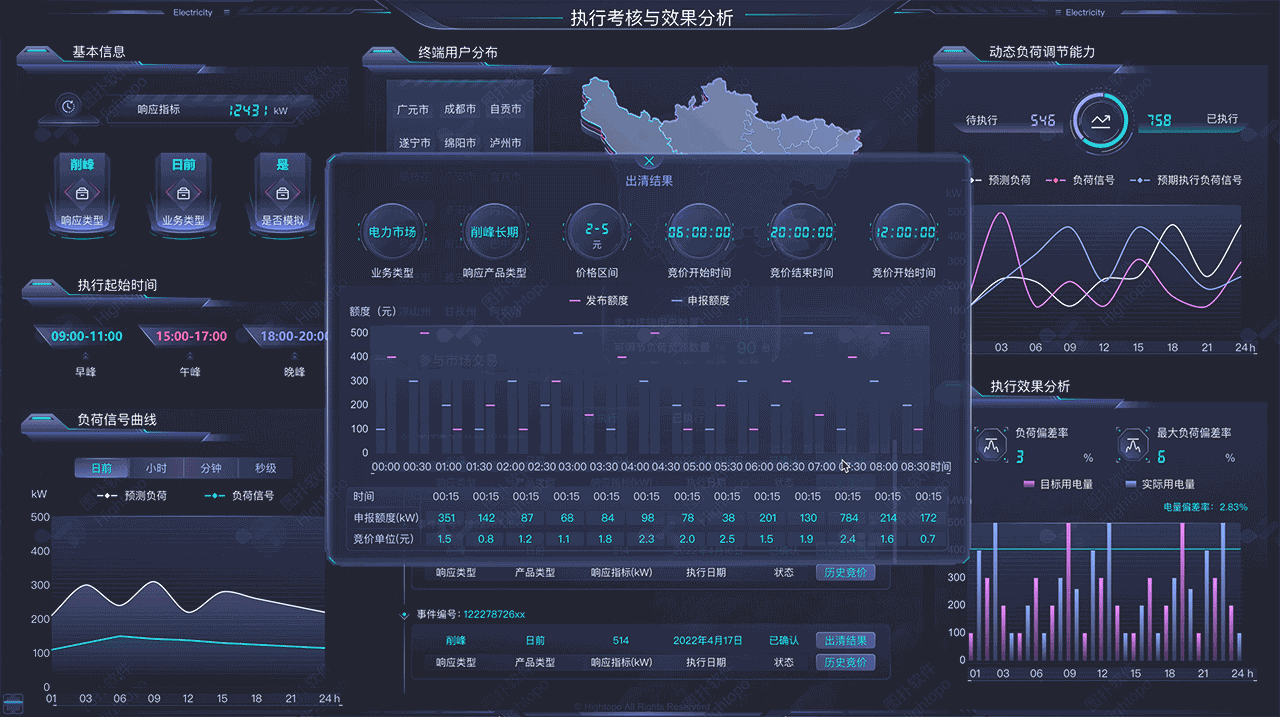Image resolution: width=1280 pixels, height=717 pixels.
Task: Click the 12431 kW response indicator value
Action: pos(247,110)
